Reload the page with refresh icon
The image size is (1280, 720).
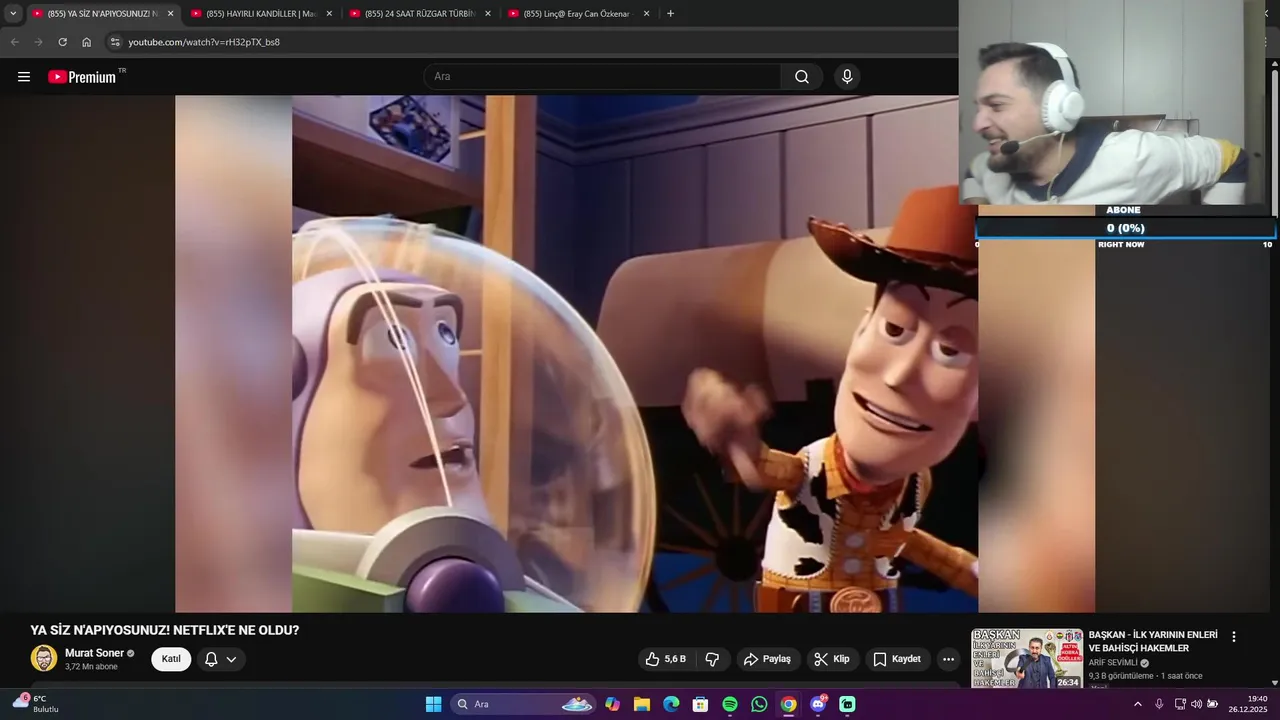[x=62, y=42]
